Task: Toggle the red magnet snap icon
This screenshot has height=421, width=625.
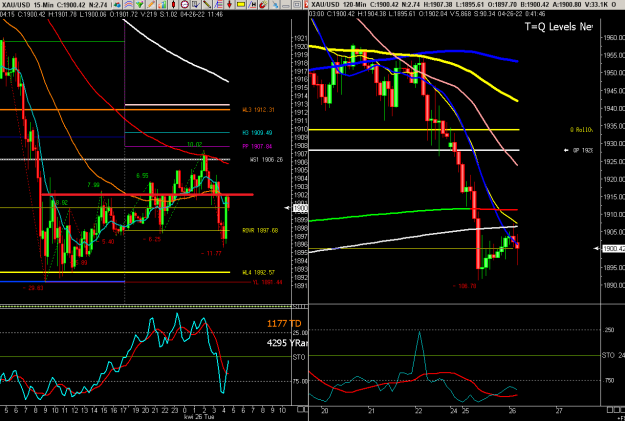Action: tap(263, 5)
